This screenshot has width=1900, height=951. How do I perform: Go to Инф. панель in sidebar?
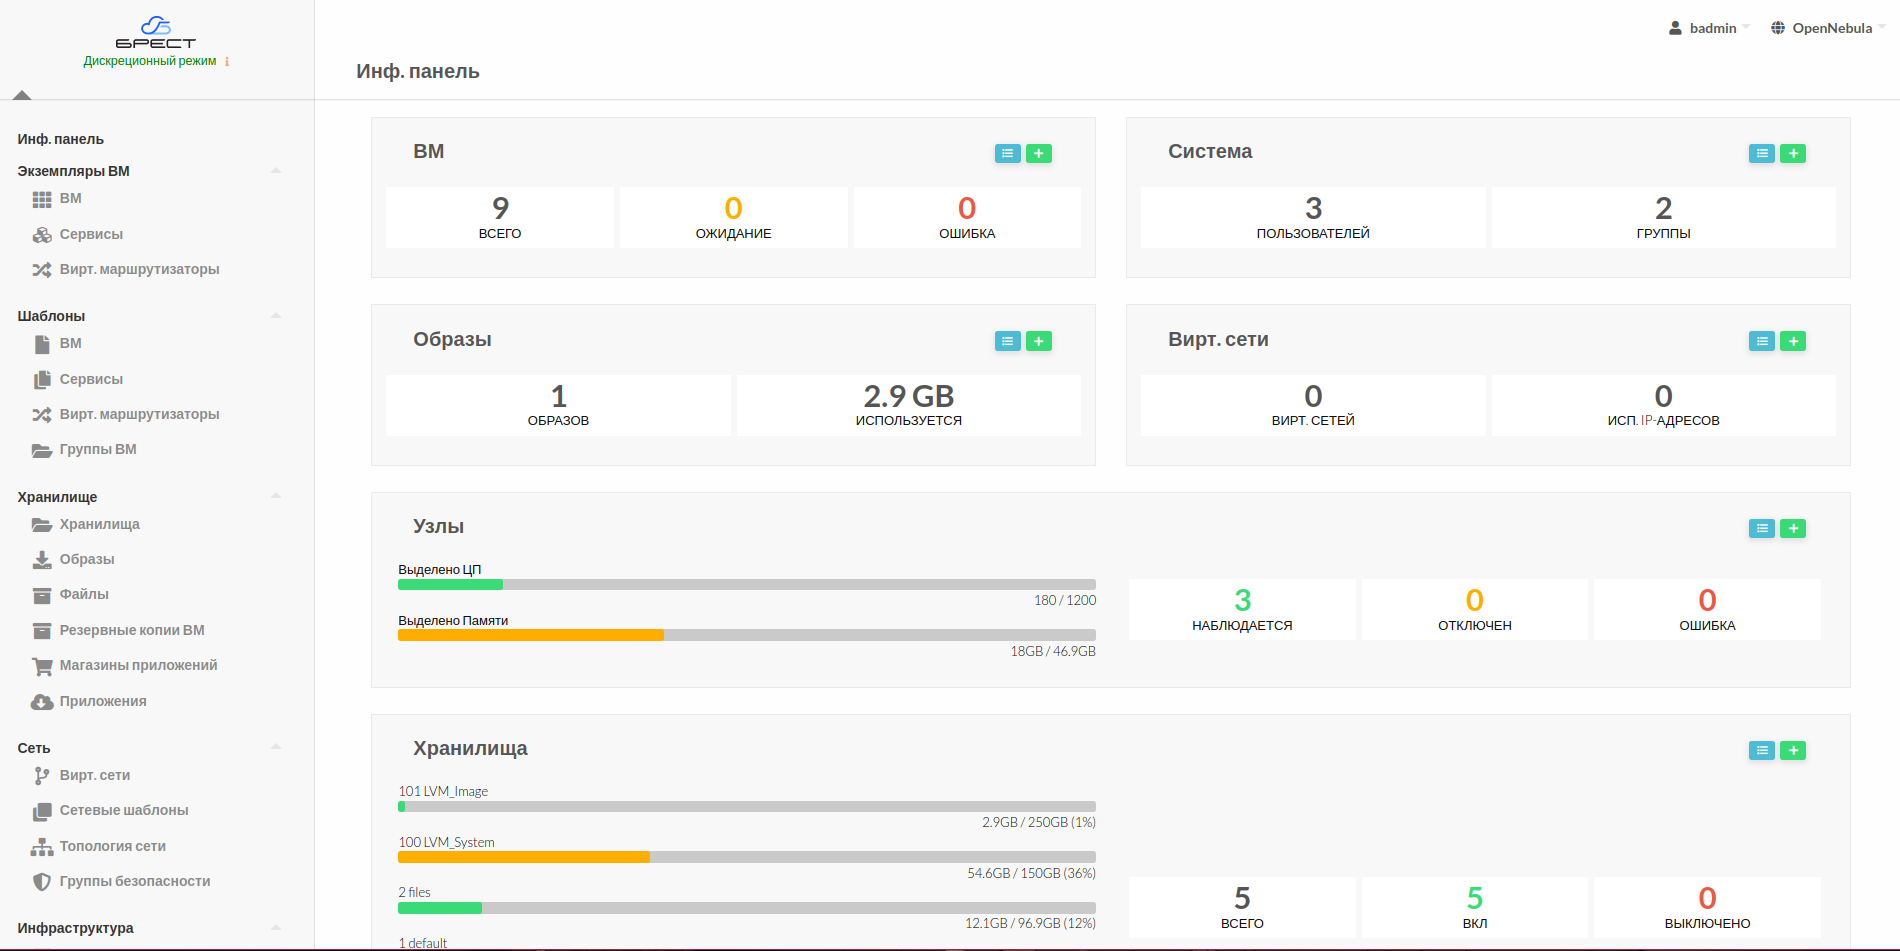61,139
